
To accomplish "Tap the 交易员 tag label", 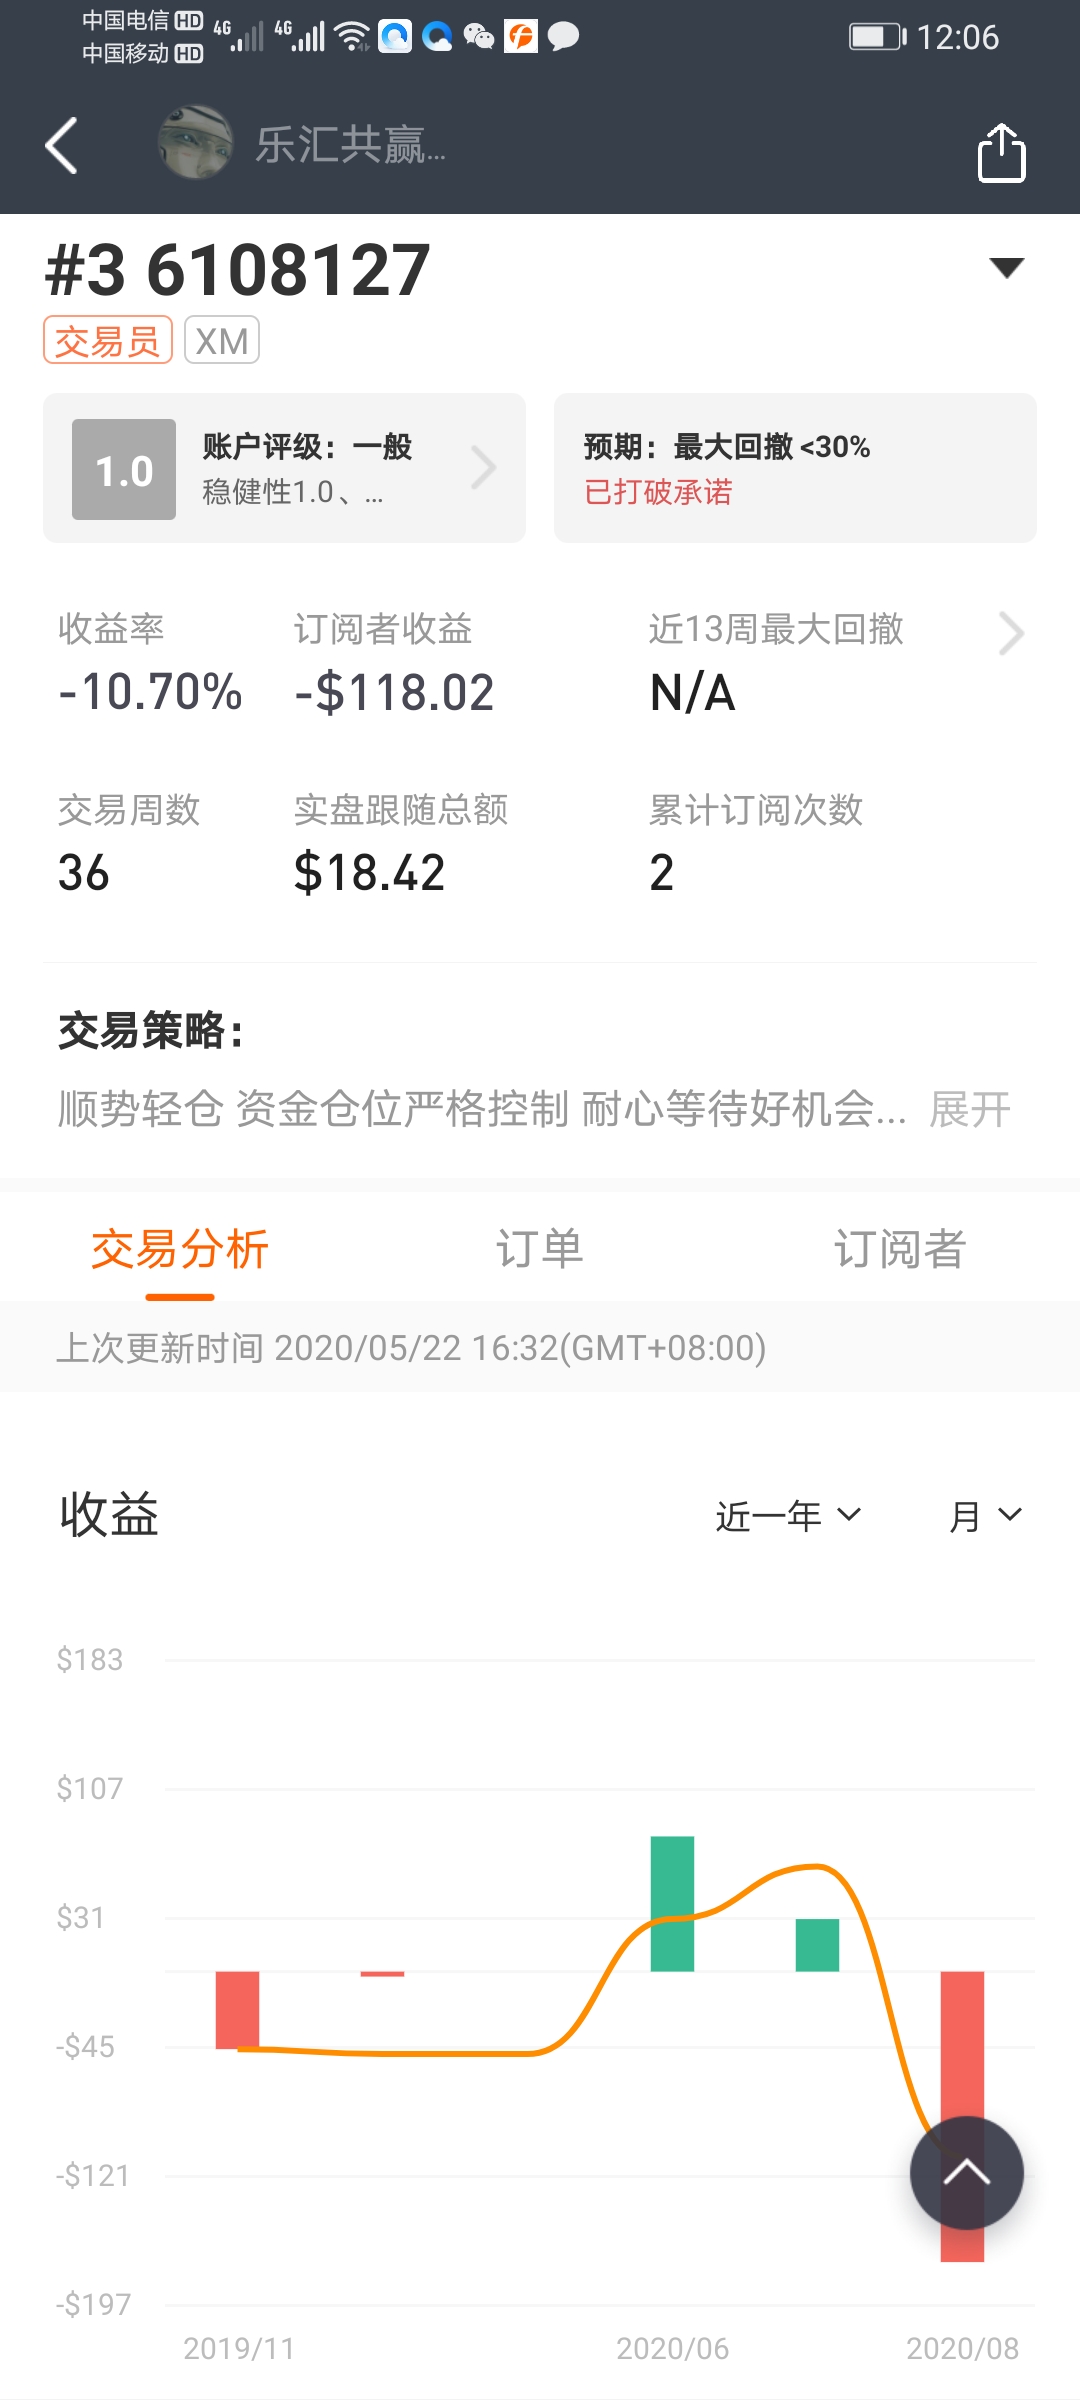I will click(x=108, y=340).
